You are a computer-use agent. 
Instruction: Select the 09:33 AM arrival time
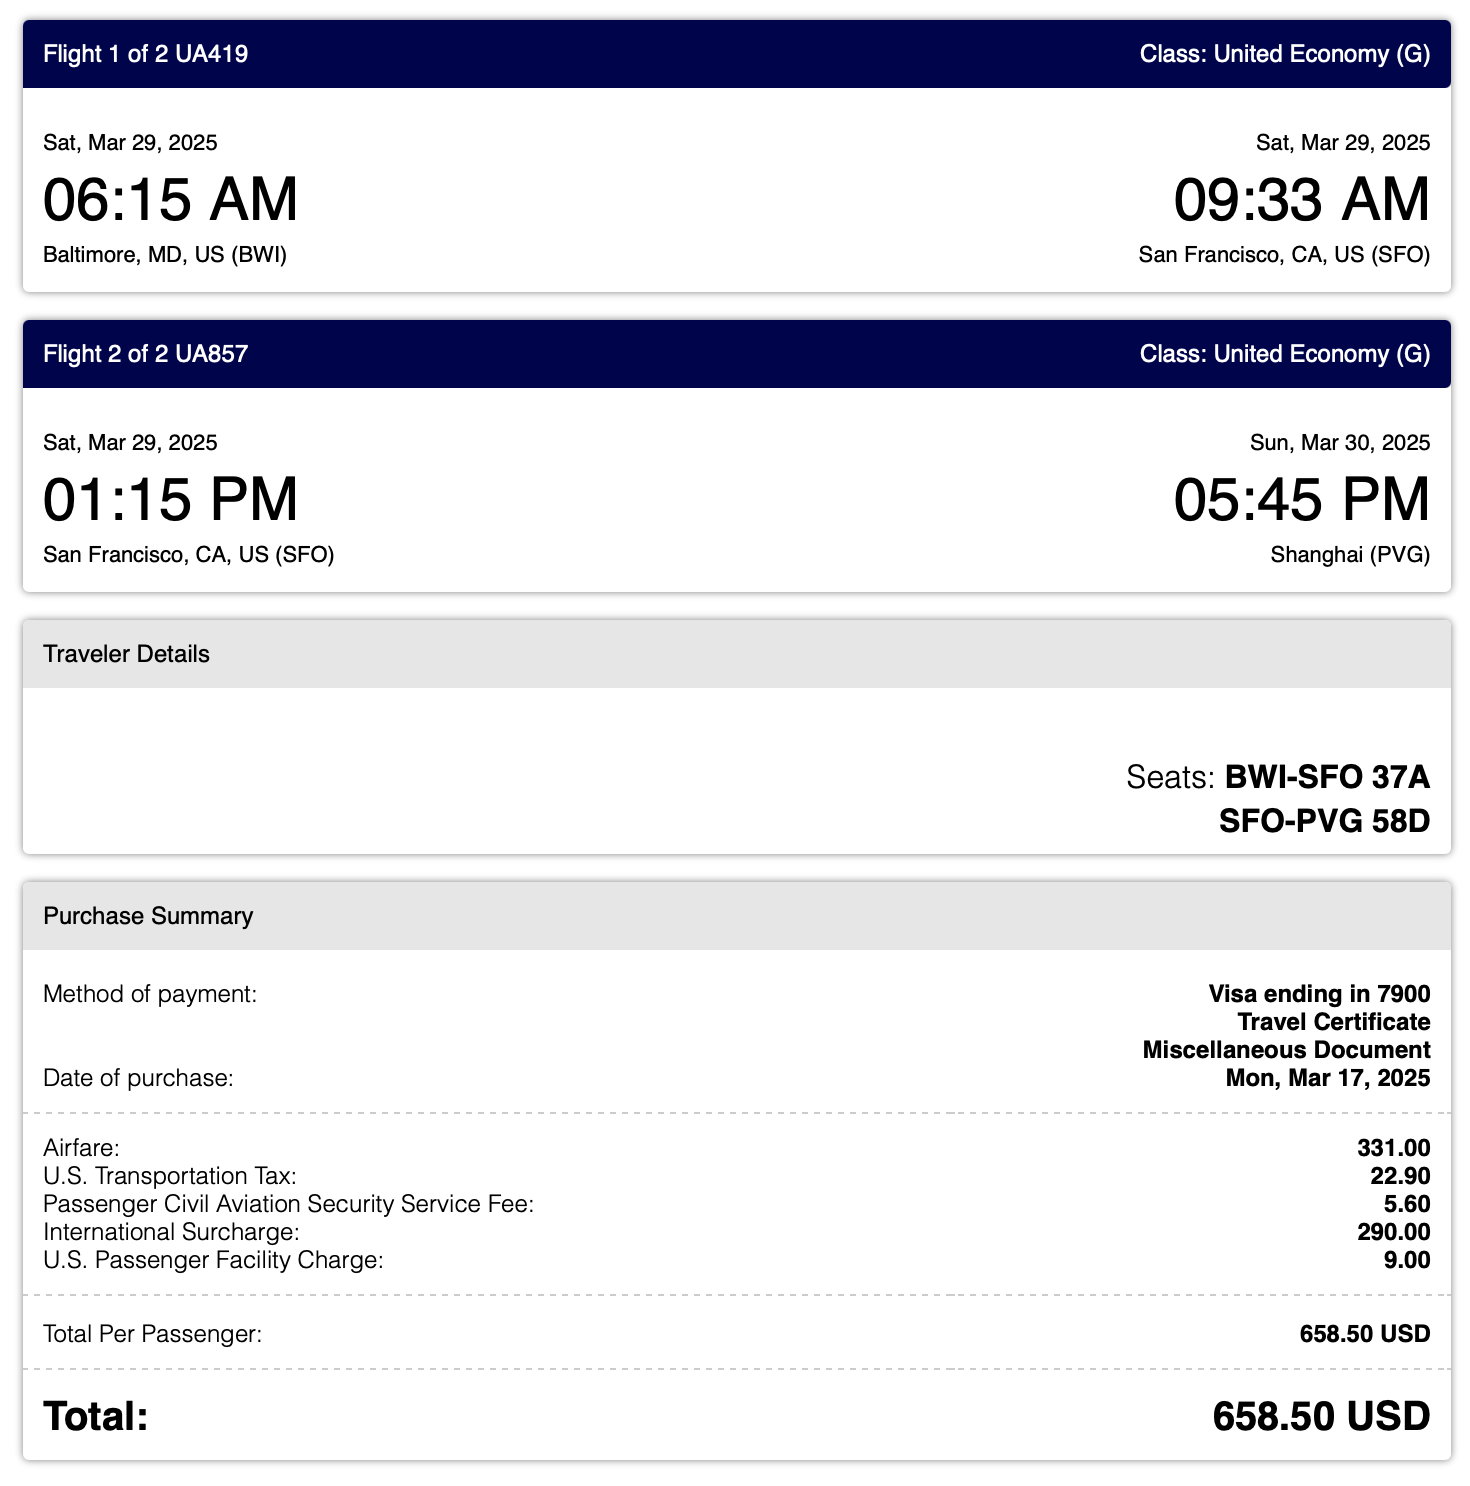(1301, 199)
